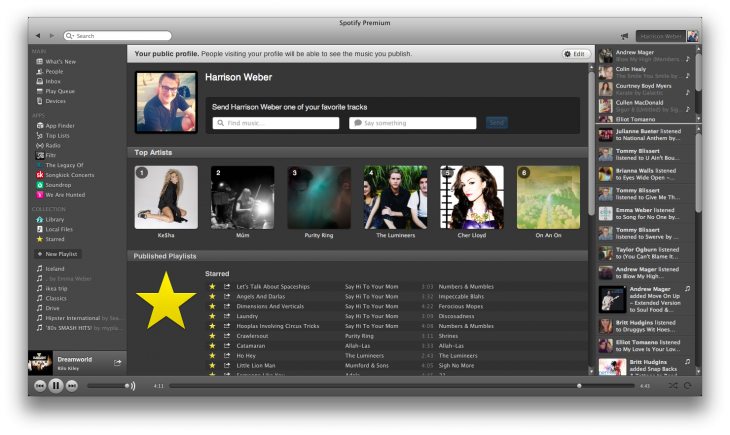
Task: Unstar the Angels And Darlas track
Action: click(x=212, y=296)
